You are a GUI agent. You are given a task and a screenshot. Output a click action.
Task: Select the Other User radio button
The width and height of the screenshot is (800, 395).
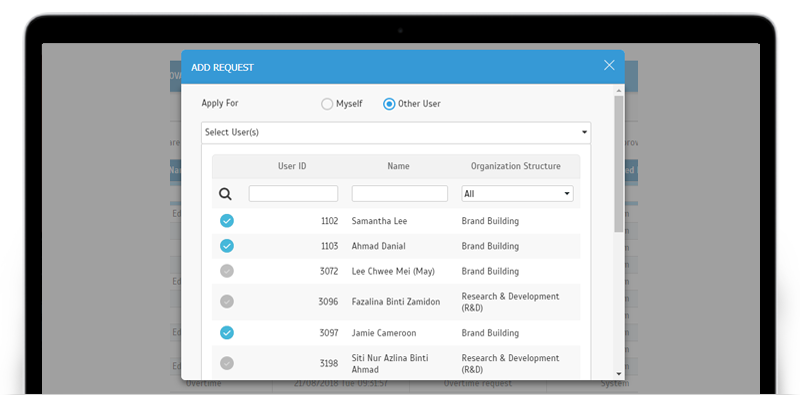coord(389,104)
